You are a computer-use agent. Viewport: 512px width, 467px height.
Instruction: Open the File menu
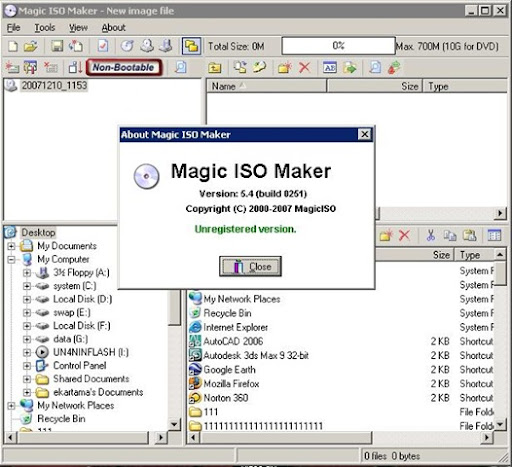pyautogui.click(x=13, y=28)
